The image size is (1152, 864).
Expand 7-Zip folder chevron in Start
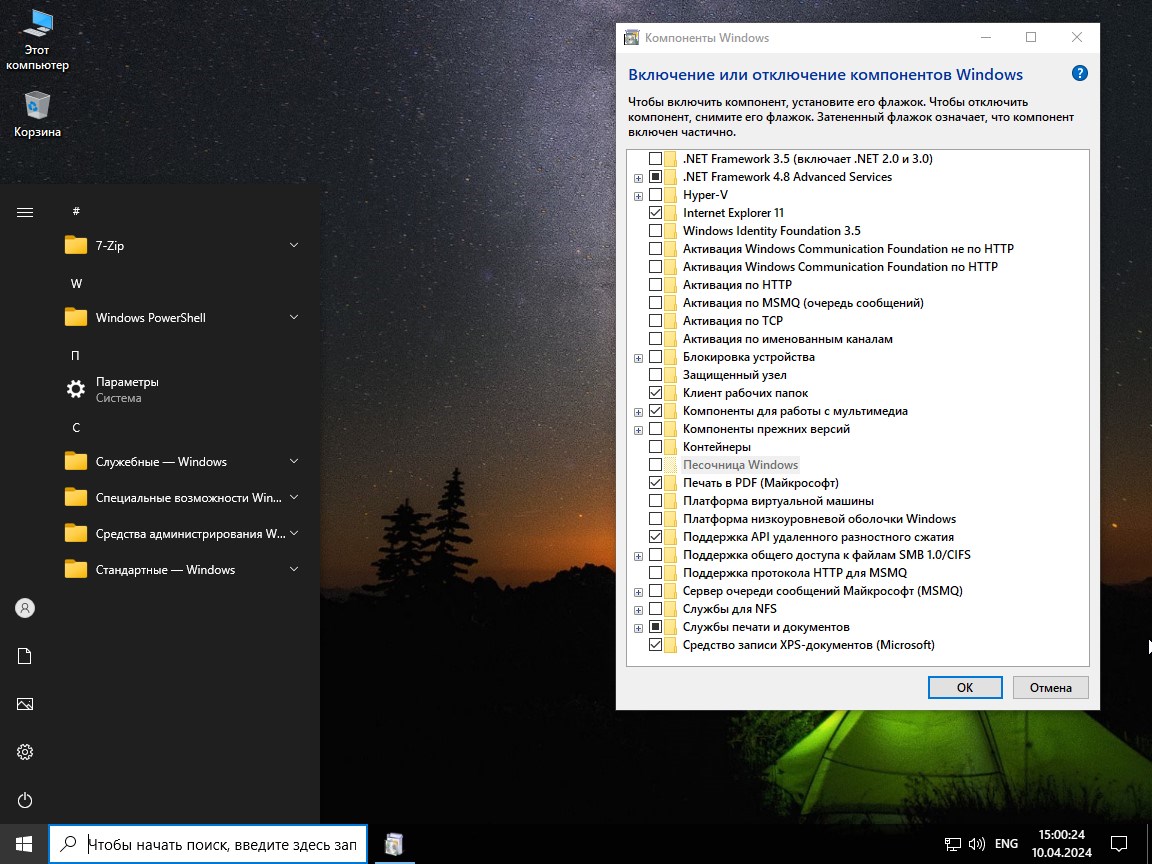[294, 245]
